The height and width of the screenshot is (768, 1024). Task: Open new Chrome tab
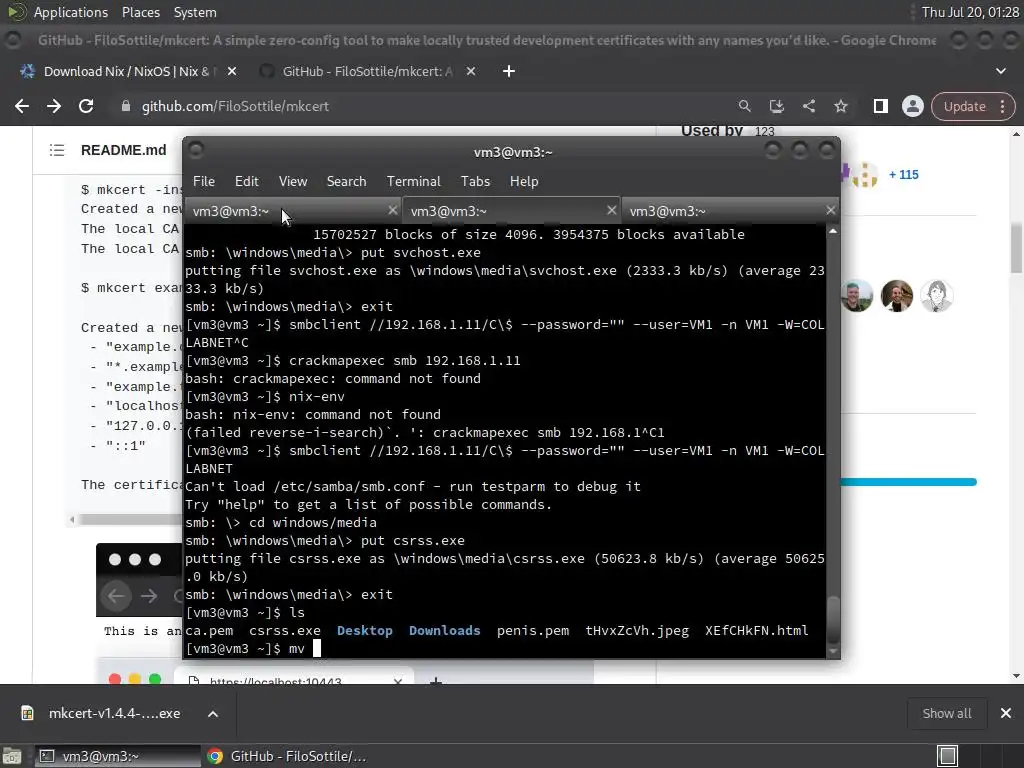[x=509, y=71]
